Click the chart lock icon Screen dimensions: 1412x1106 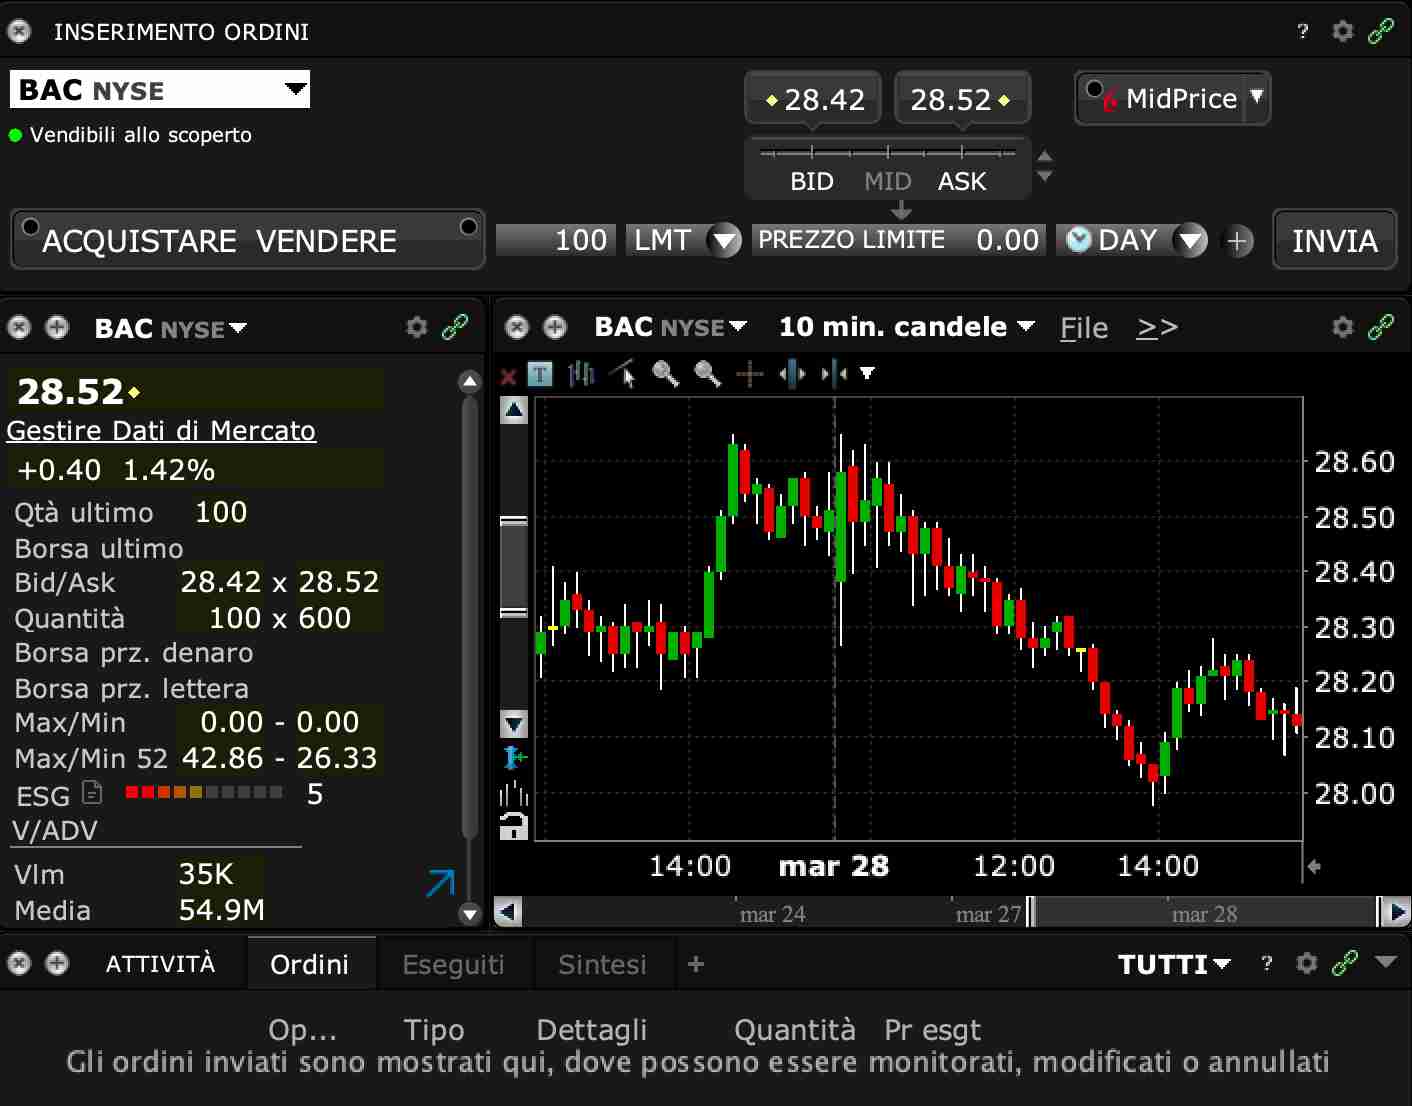coord(513,826)
